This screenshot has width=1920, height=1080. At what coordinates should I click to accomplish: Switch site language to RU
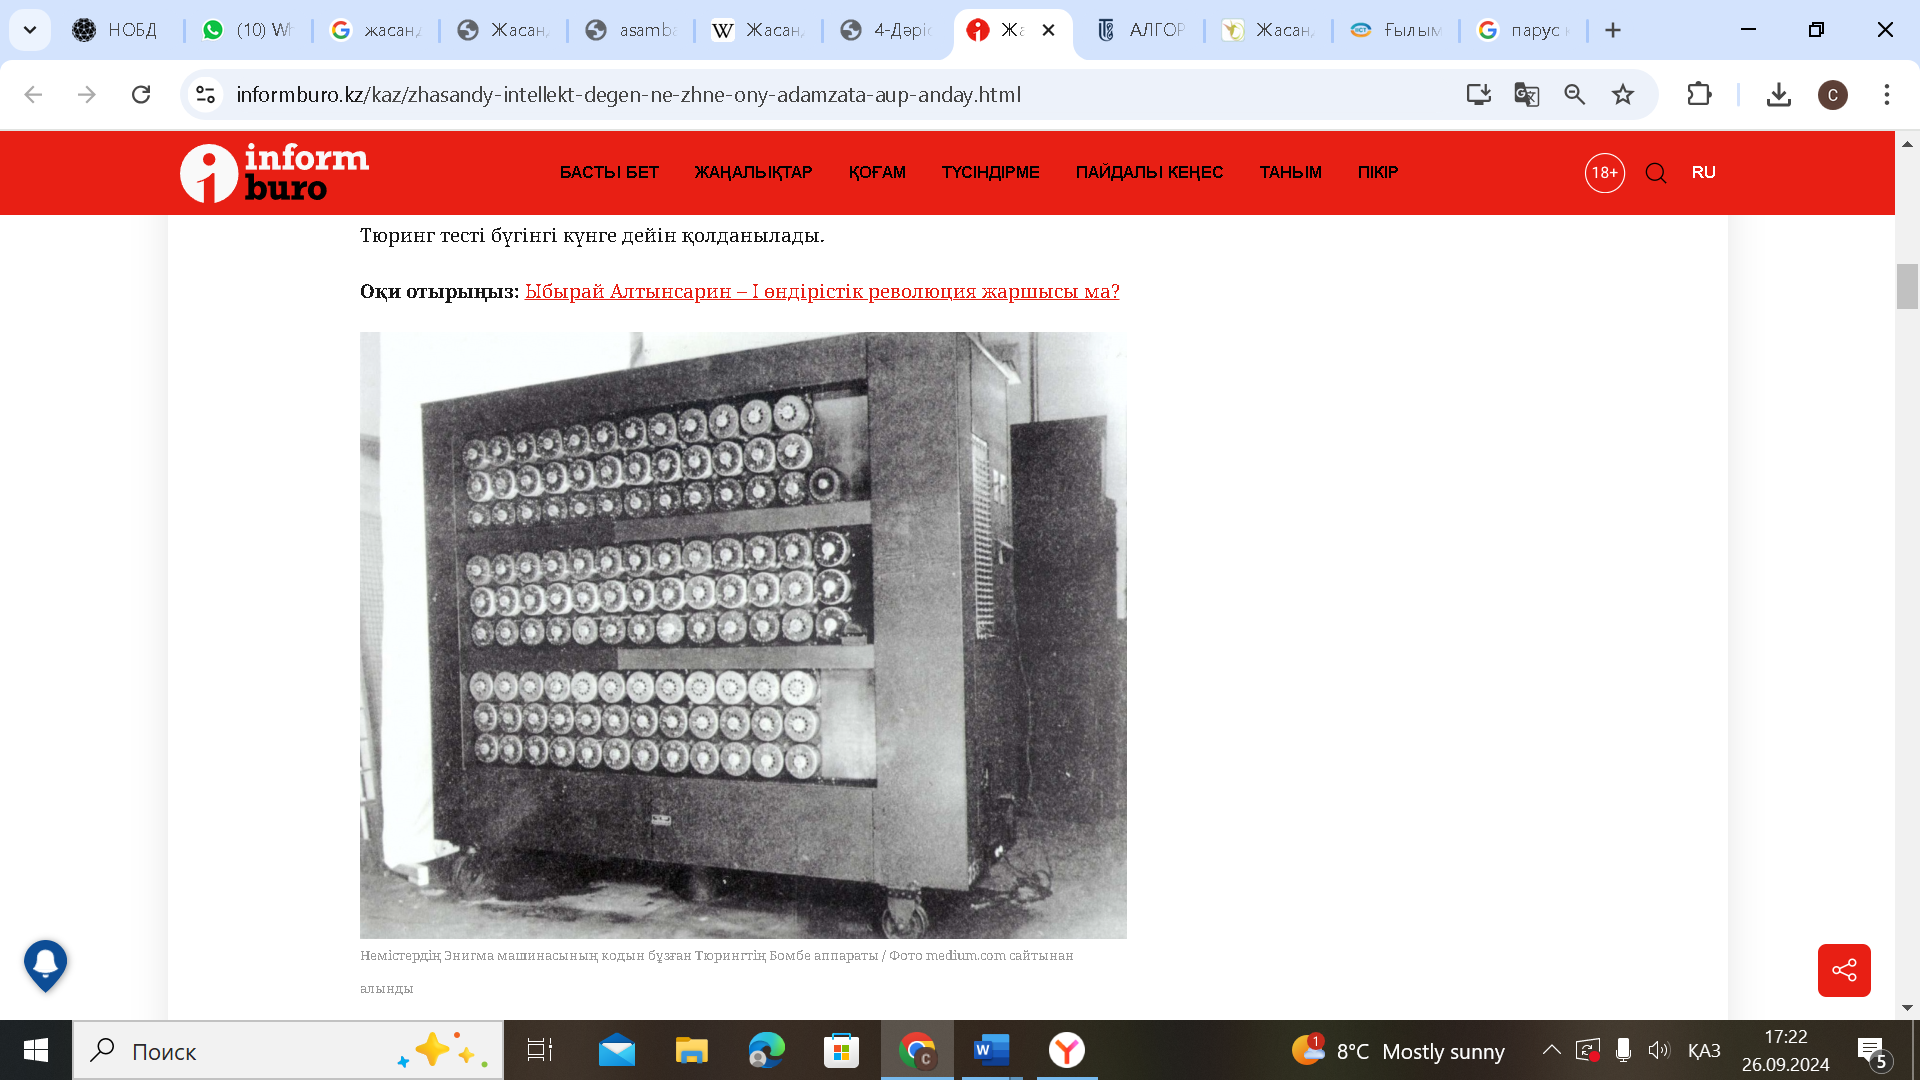[1703, 172]
